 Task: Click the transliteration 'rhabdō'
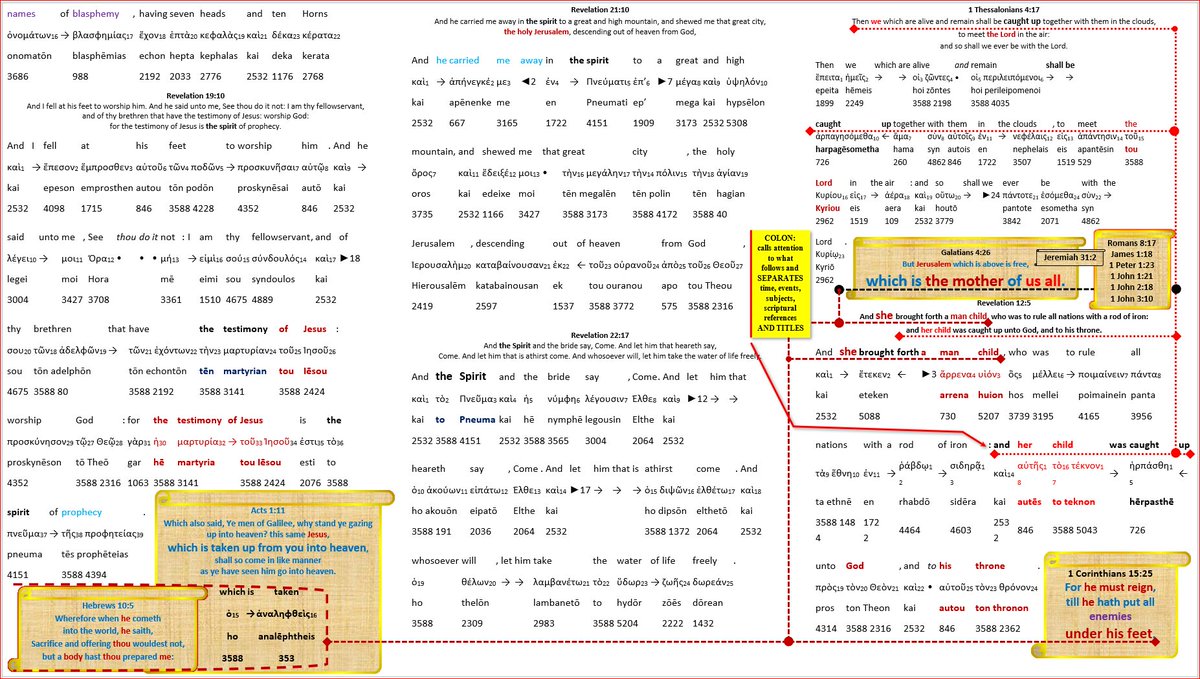click(916, 500)
